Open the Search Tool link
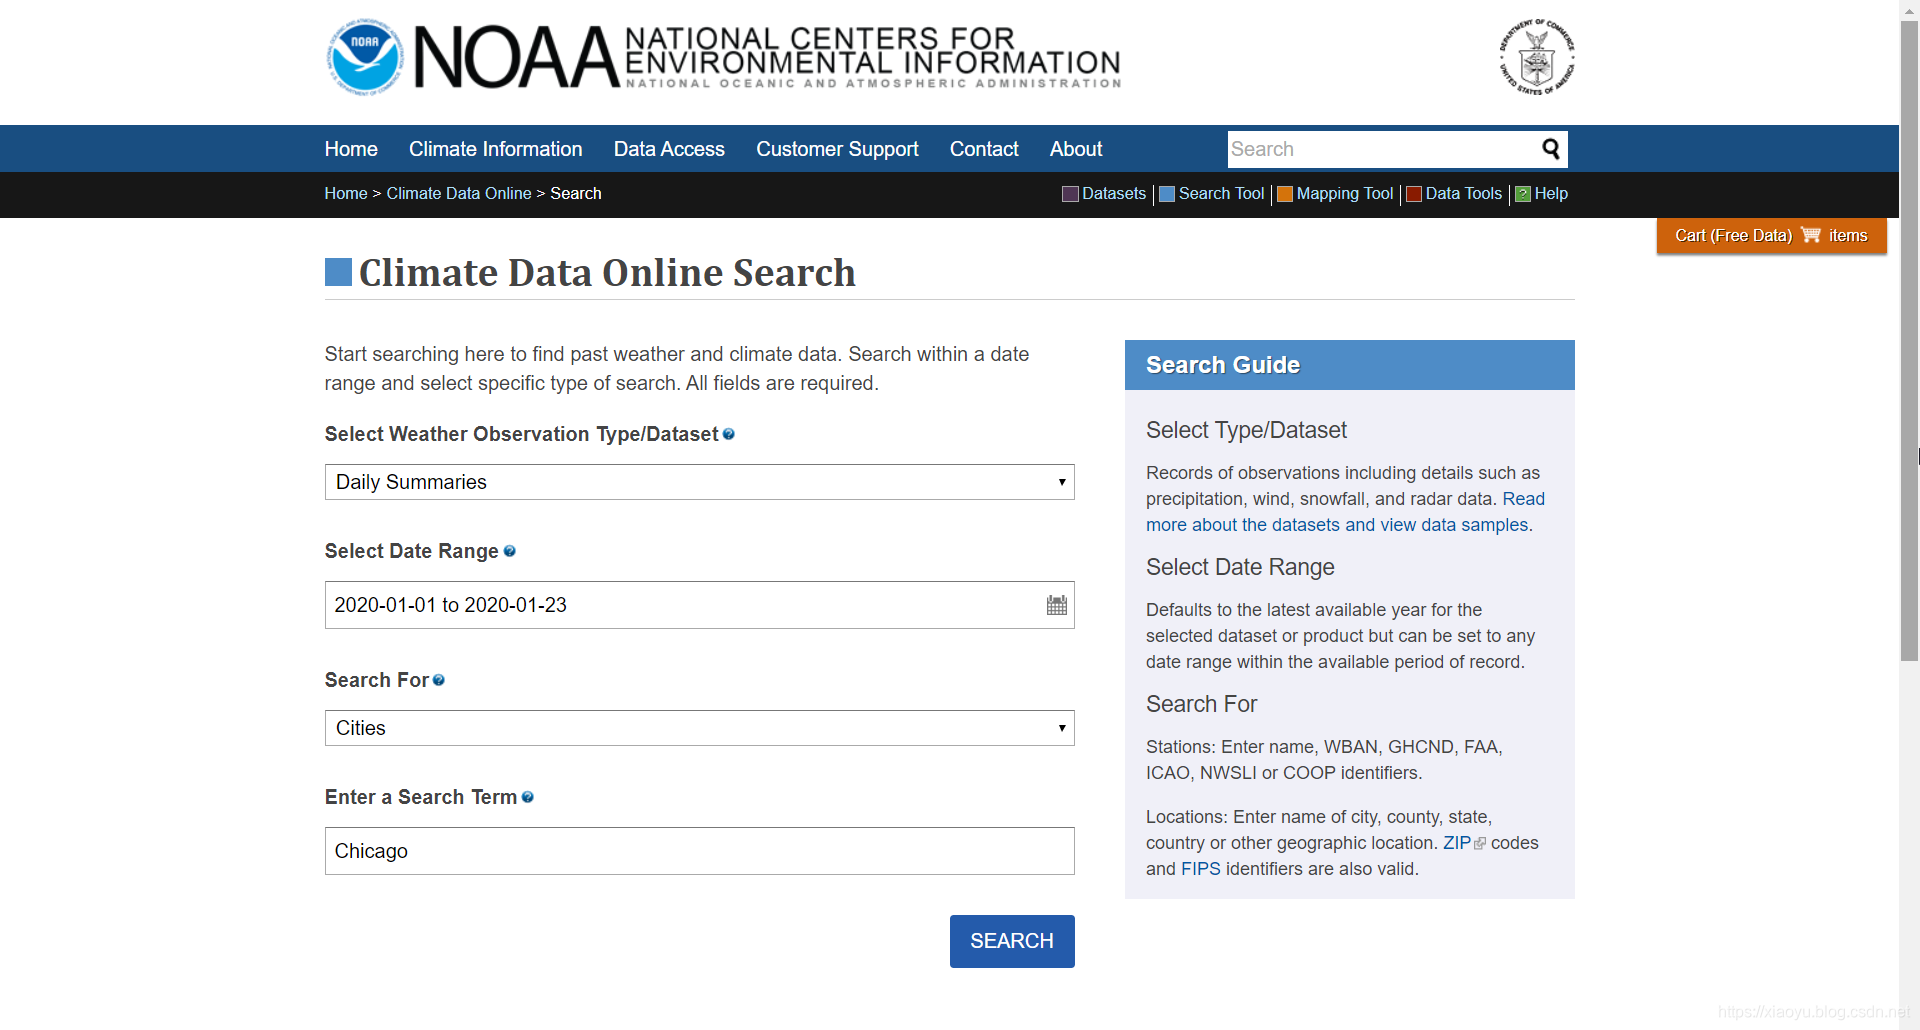Image resolution: width=1920 pixels, height=1030 pixels. click(1221, 193)
